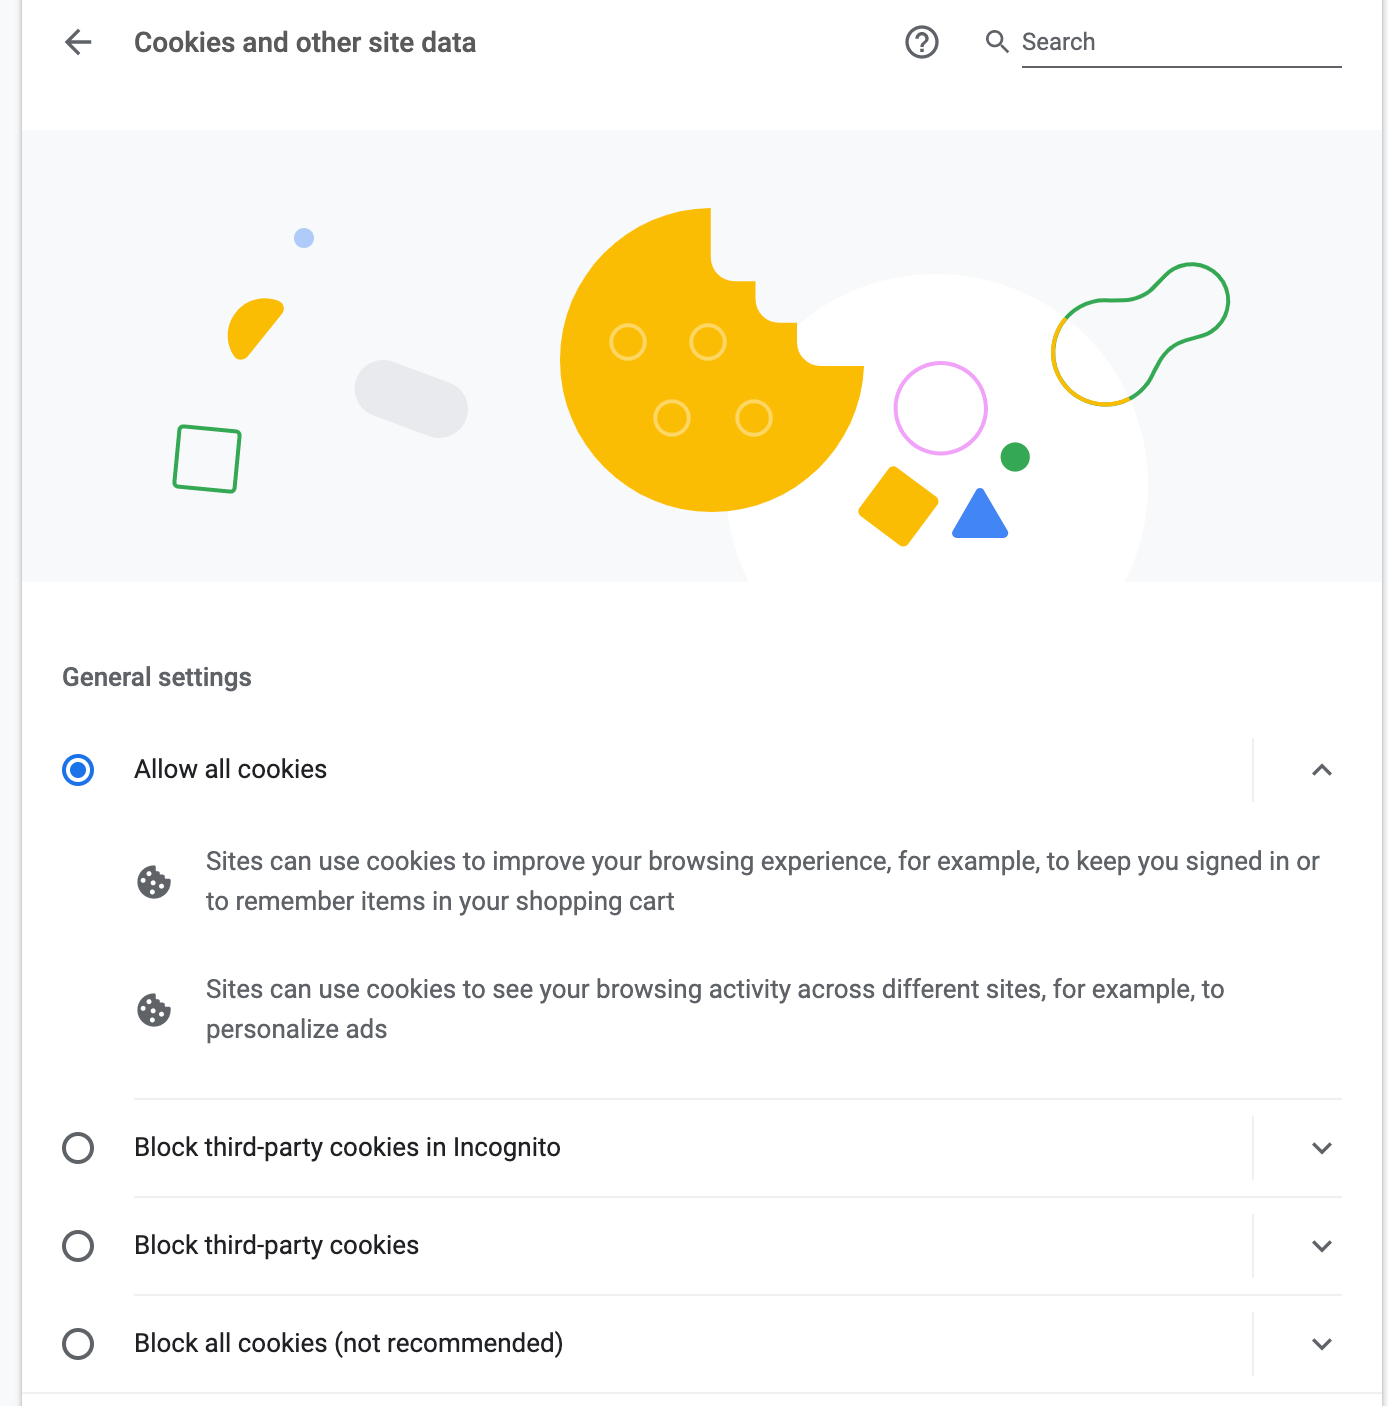Collapse the Allow all cookies section
Screen dimensions: 1388x1406
(x=1321, y=770)
